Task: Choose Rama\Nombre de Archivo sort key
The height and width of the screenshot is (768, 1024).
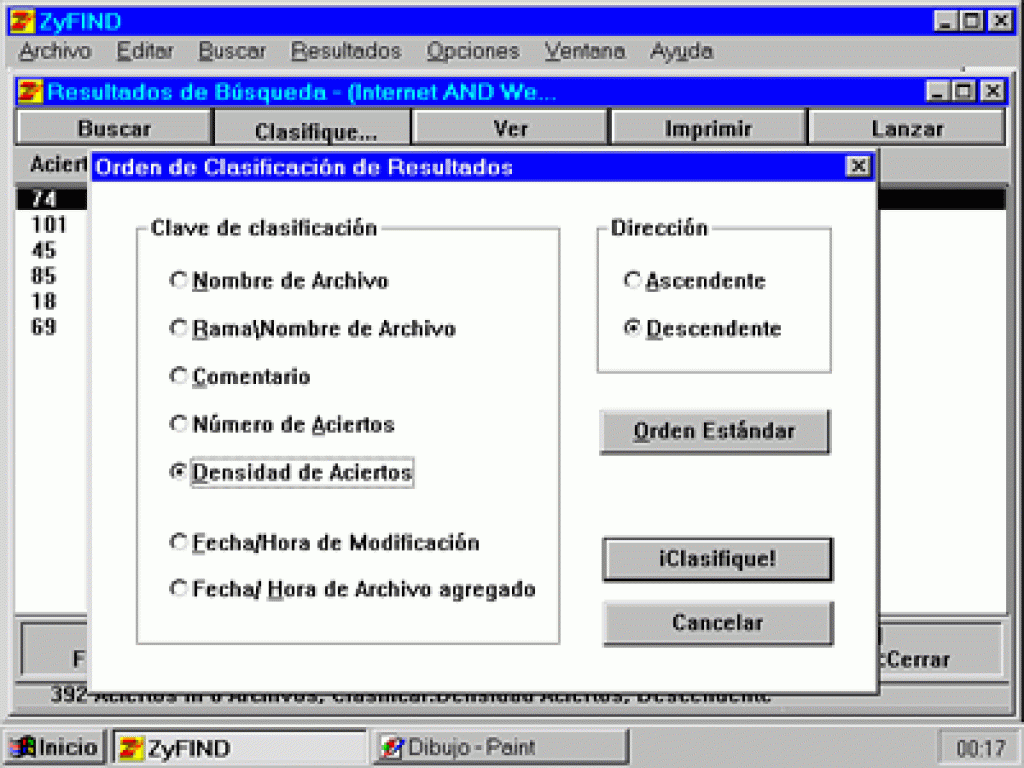Action: (179, 329)
